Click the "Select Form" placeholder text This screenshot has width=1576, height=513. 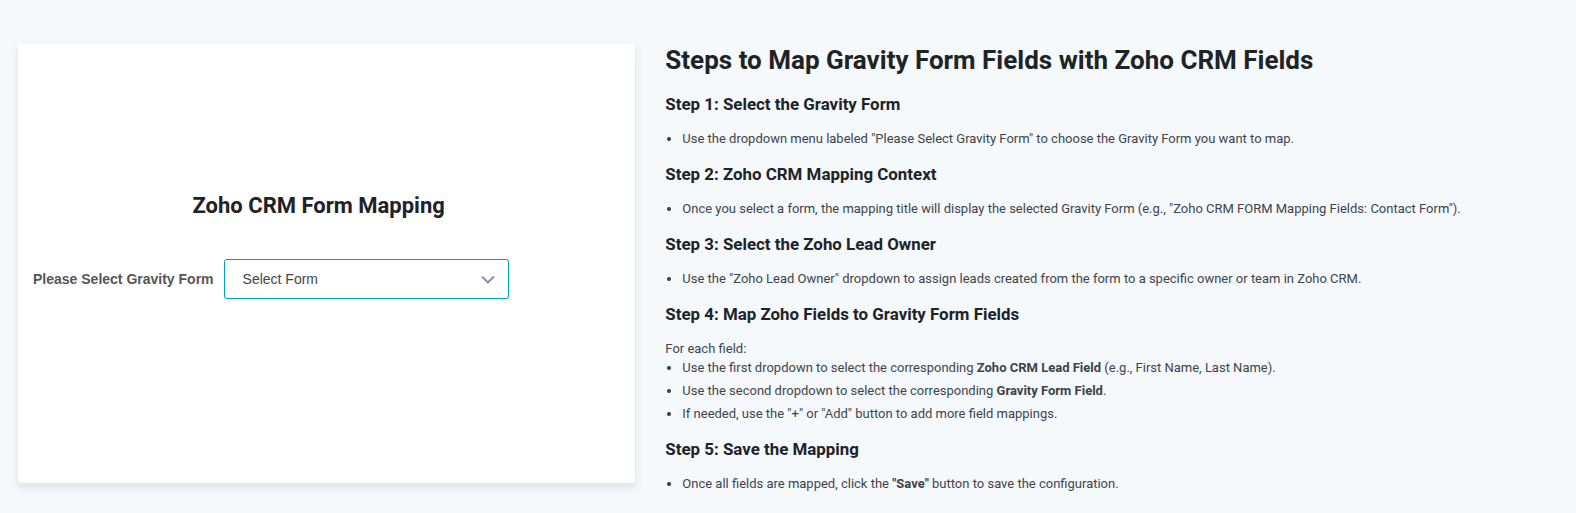click(280, 279)
